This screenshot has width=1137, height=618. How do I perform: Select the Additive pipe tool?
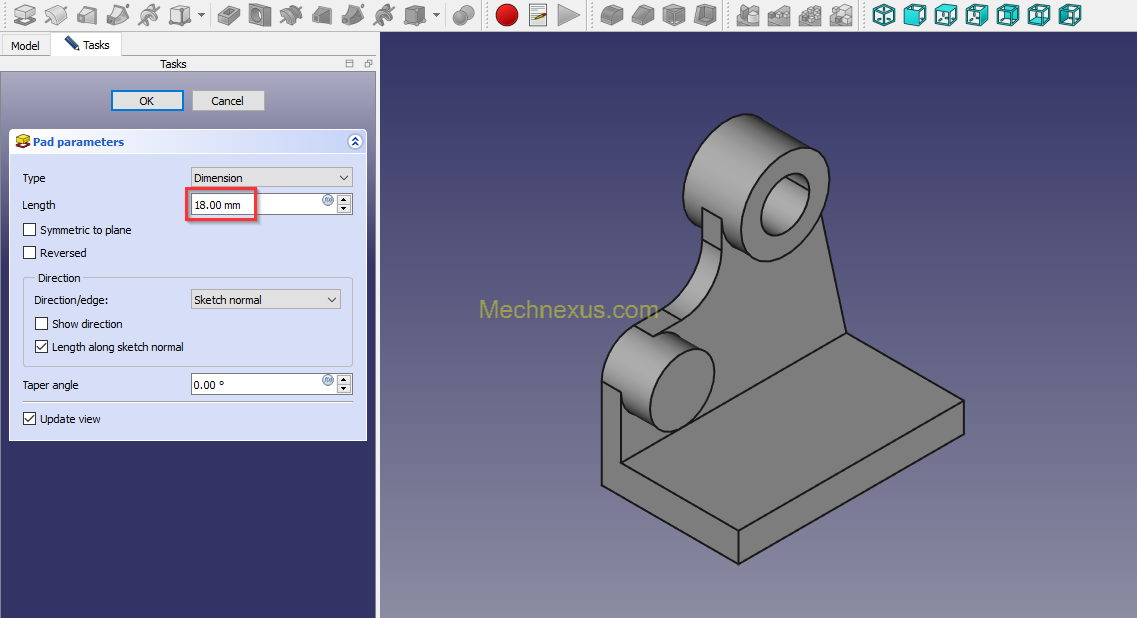coord(118,15)
